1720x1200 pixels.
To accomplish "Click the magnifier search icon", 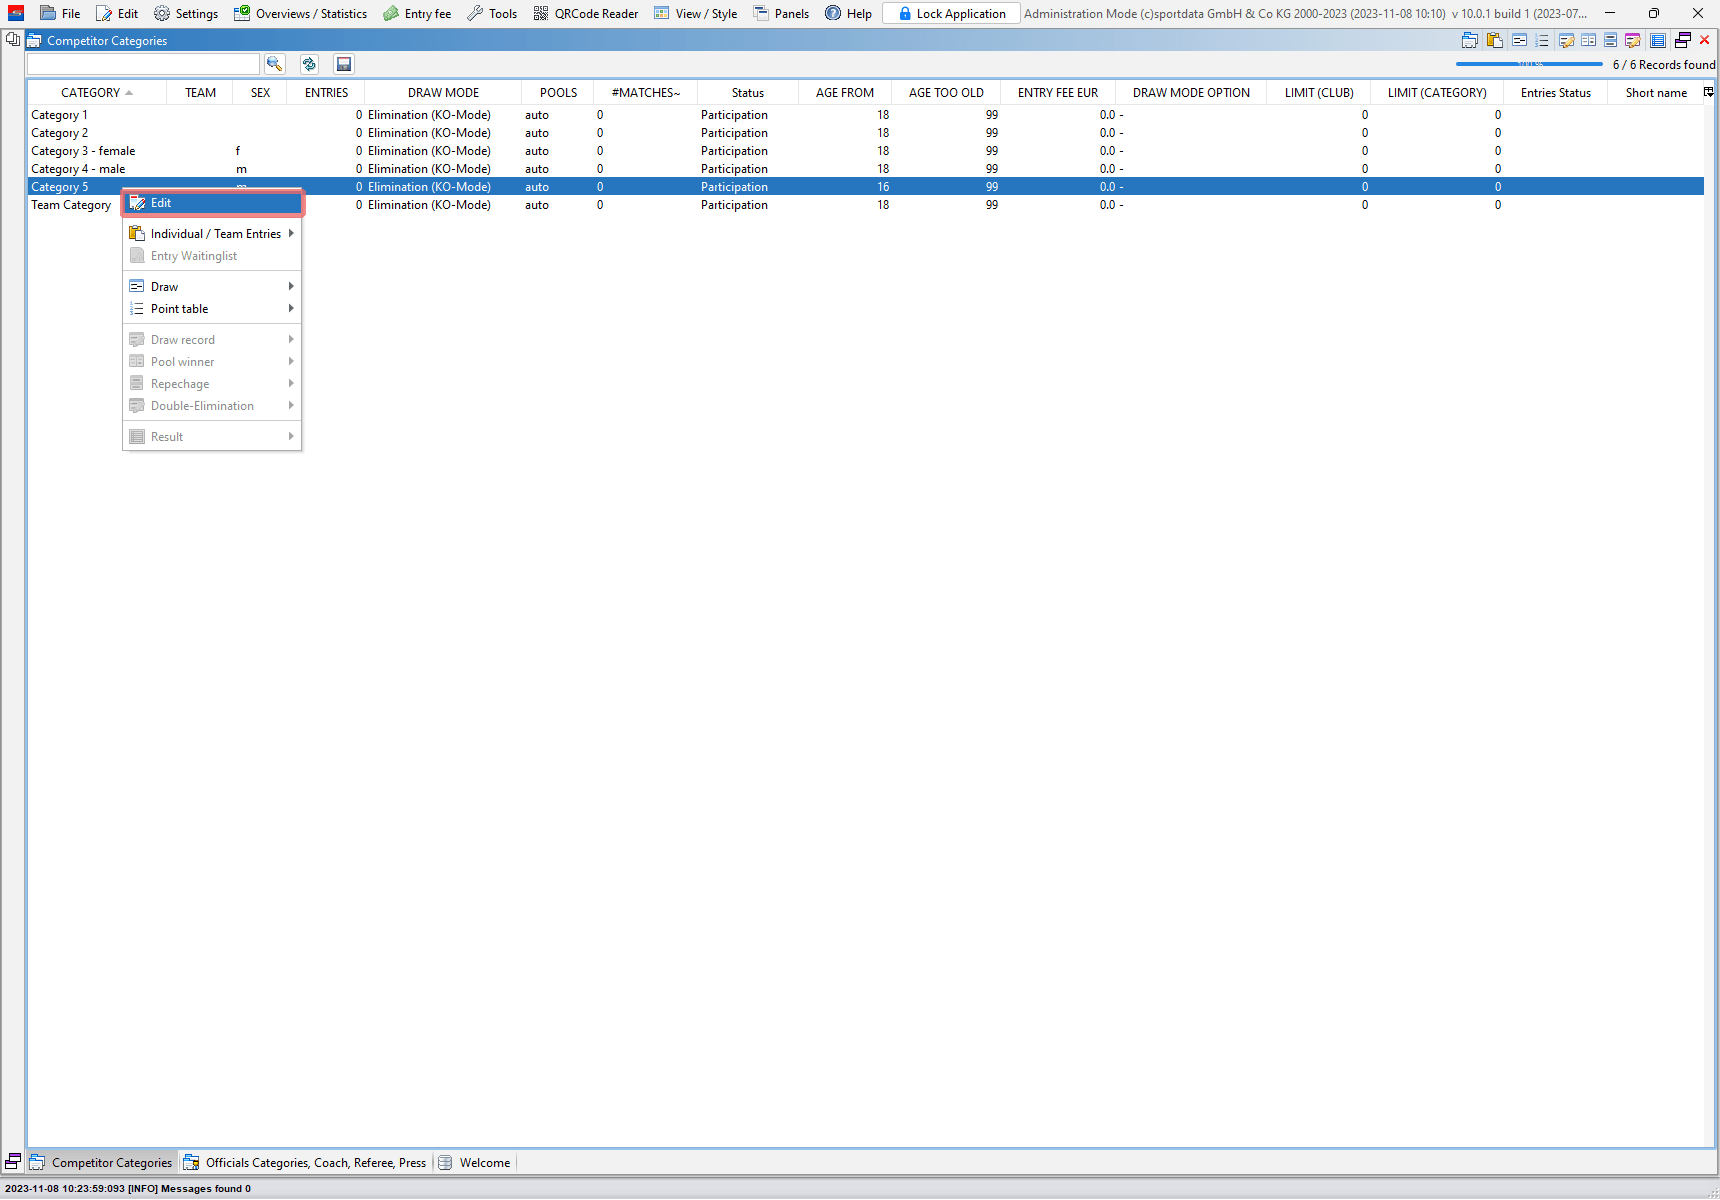I will [274, 64].
